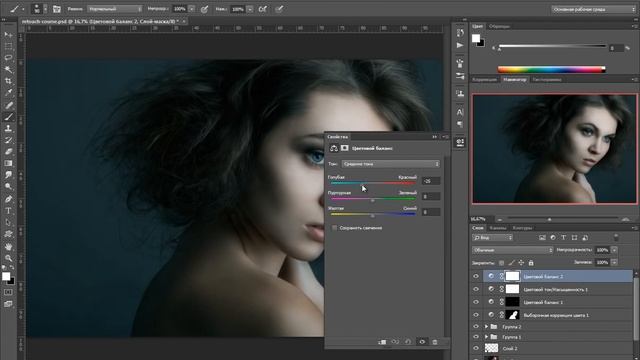Open the layer fill slider arrow
The width and height of the screenshot is (640, 360).
click(614, 262)
